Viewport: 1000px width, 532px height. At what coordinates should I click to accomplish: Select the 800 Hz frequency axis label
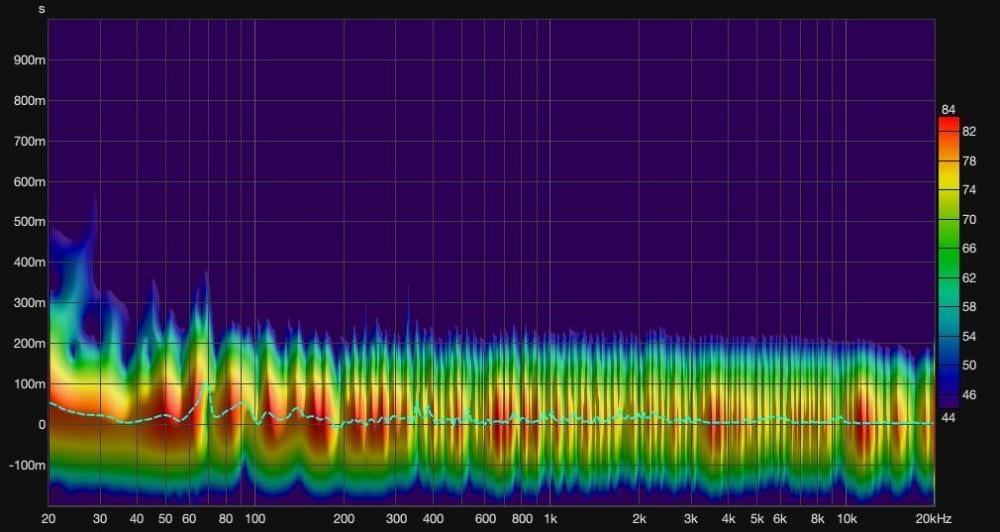[522, 519]
